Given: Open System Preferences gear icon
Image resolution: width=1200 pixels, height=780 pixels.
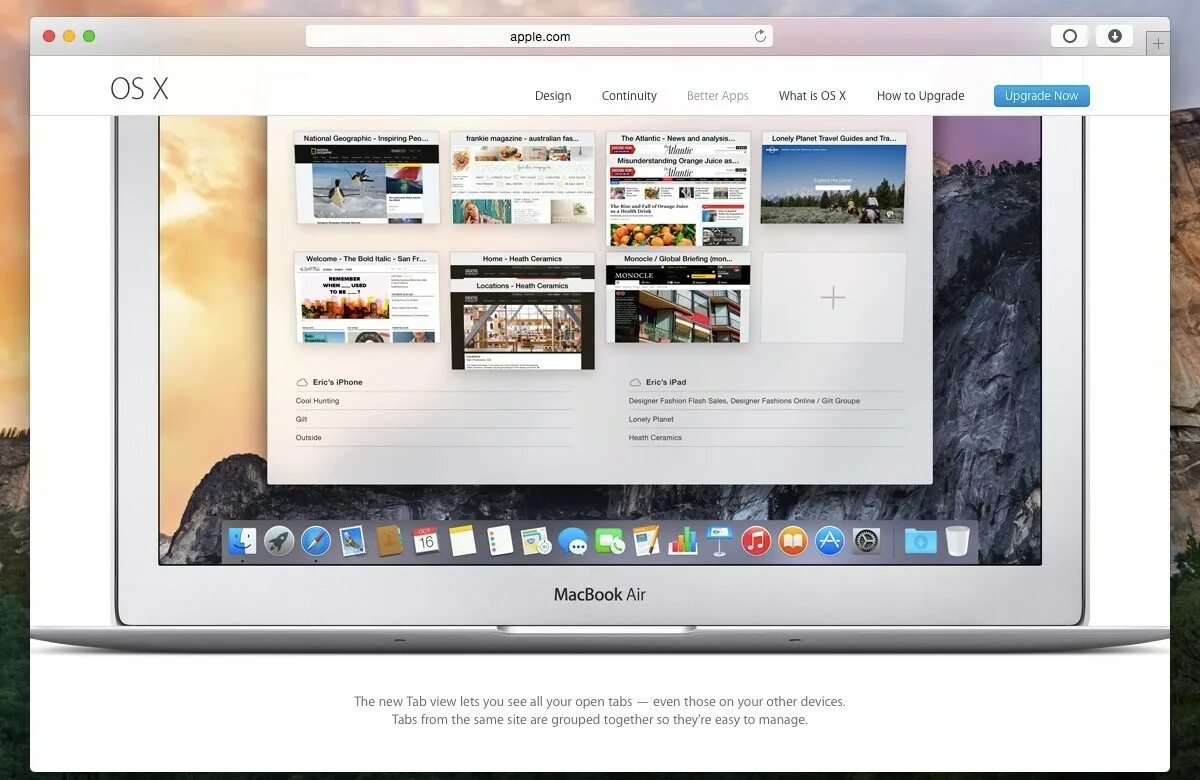Looking at the screenshot, I should pos(866,541).
